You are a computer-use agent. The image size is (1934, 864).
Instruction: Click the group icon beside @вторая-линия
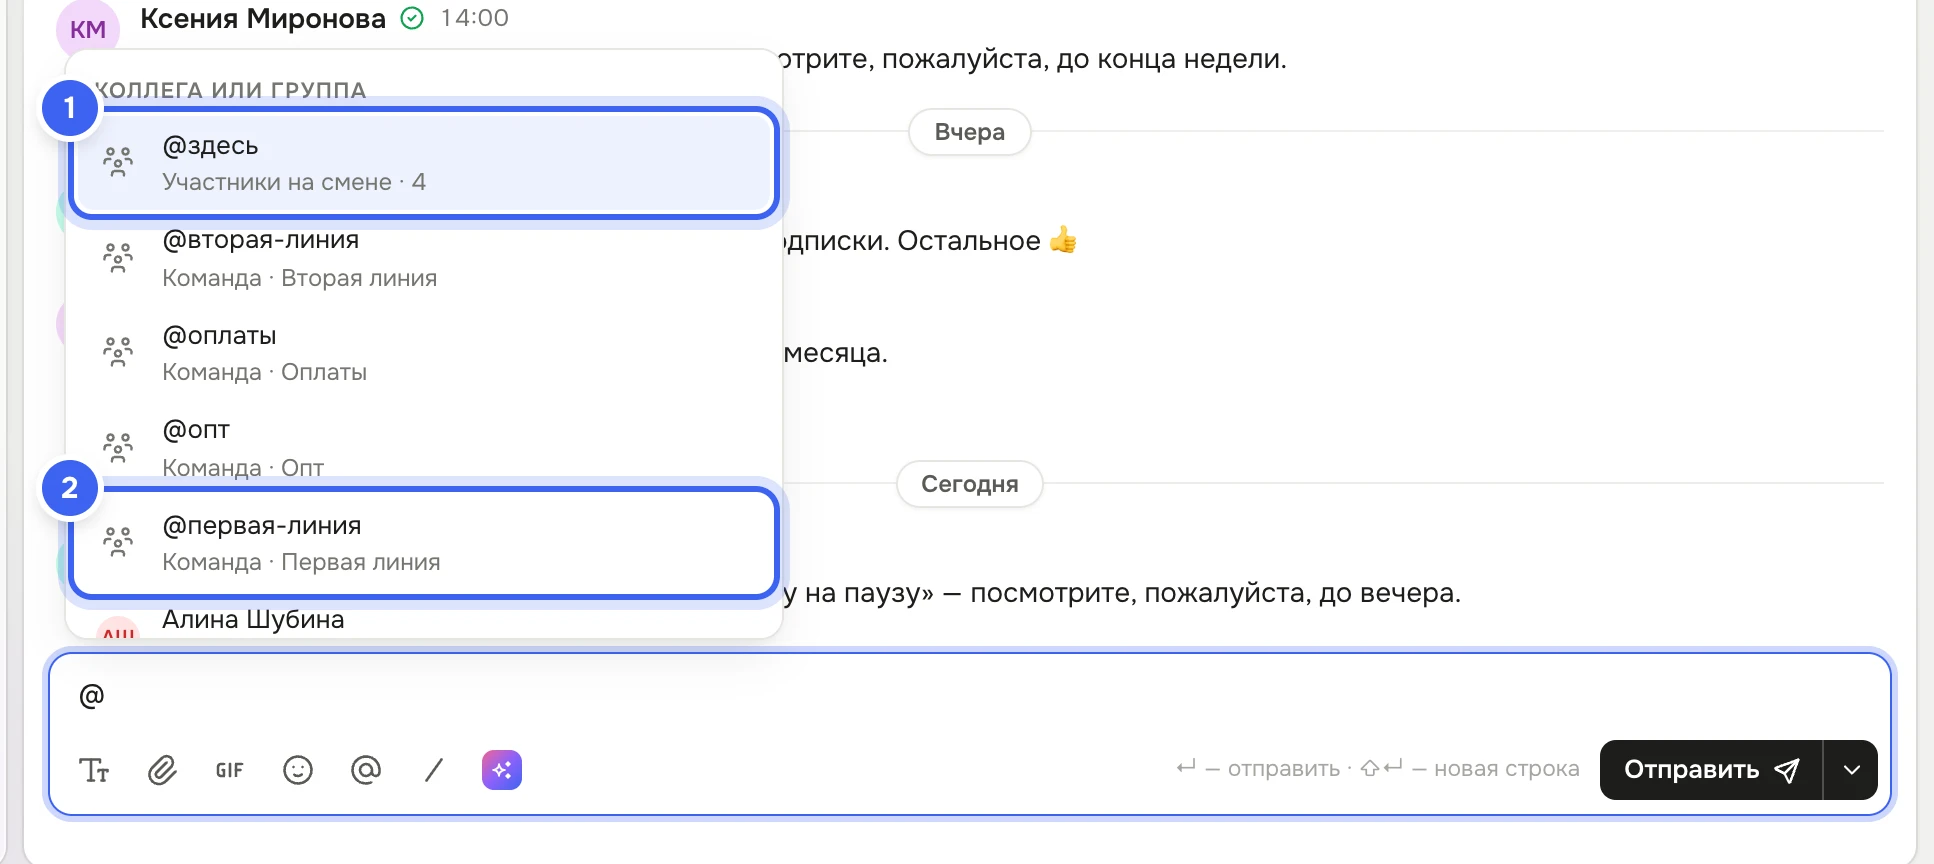tap(118, 258)
